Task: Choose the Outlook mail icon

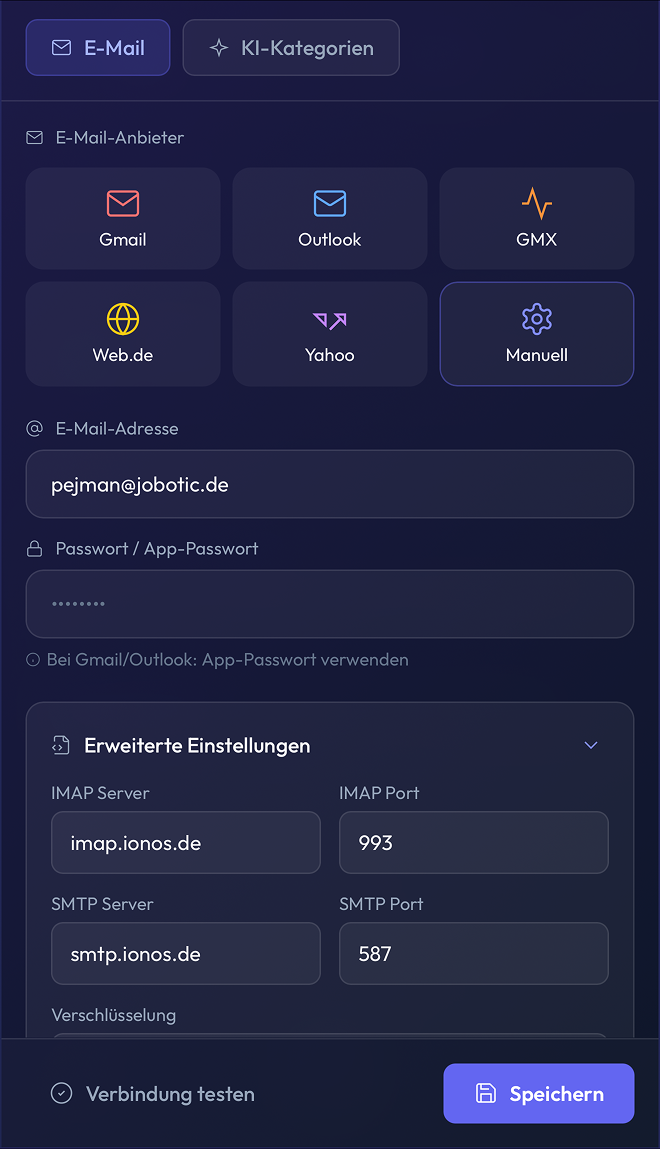Action: (330, 203)
